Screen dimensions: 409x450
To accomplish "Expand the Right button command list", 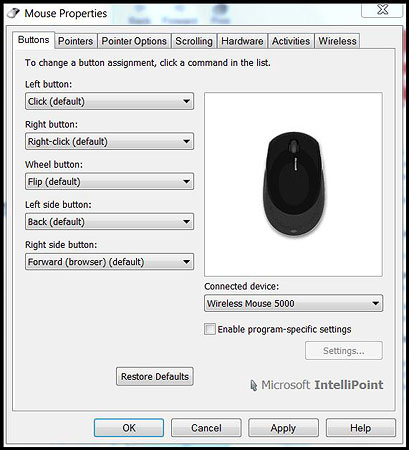I will tap(109, 141).
